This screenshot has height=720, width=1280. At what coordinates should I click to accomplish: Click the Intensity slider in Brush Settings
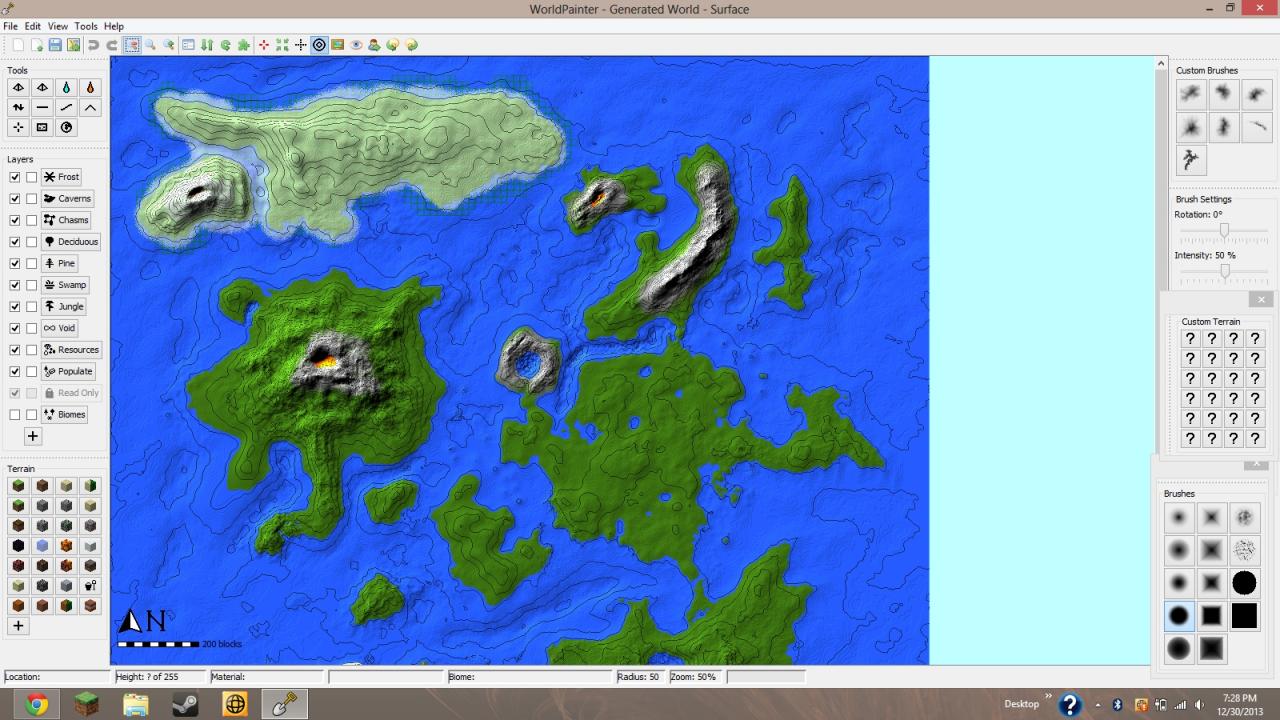point(1223,272)
